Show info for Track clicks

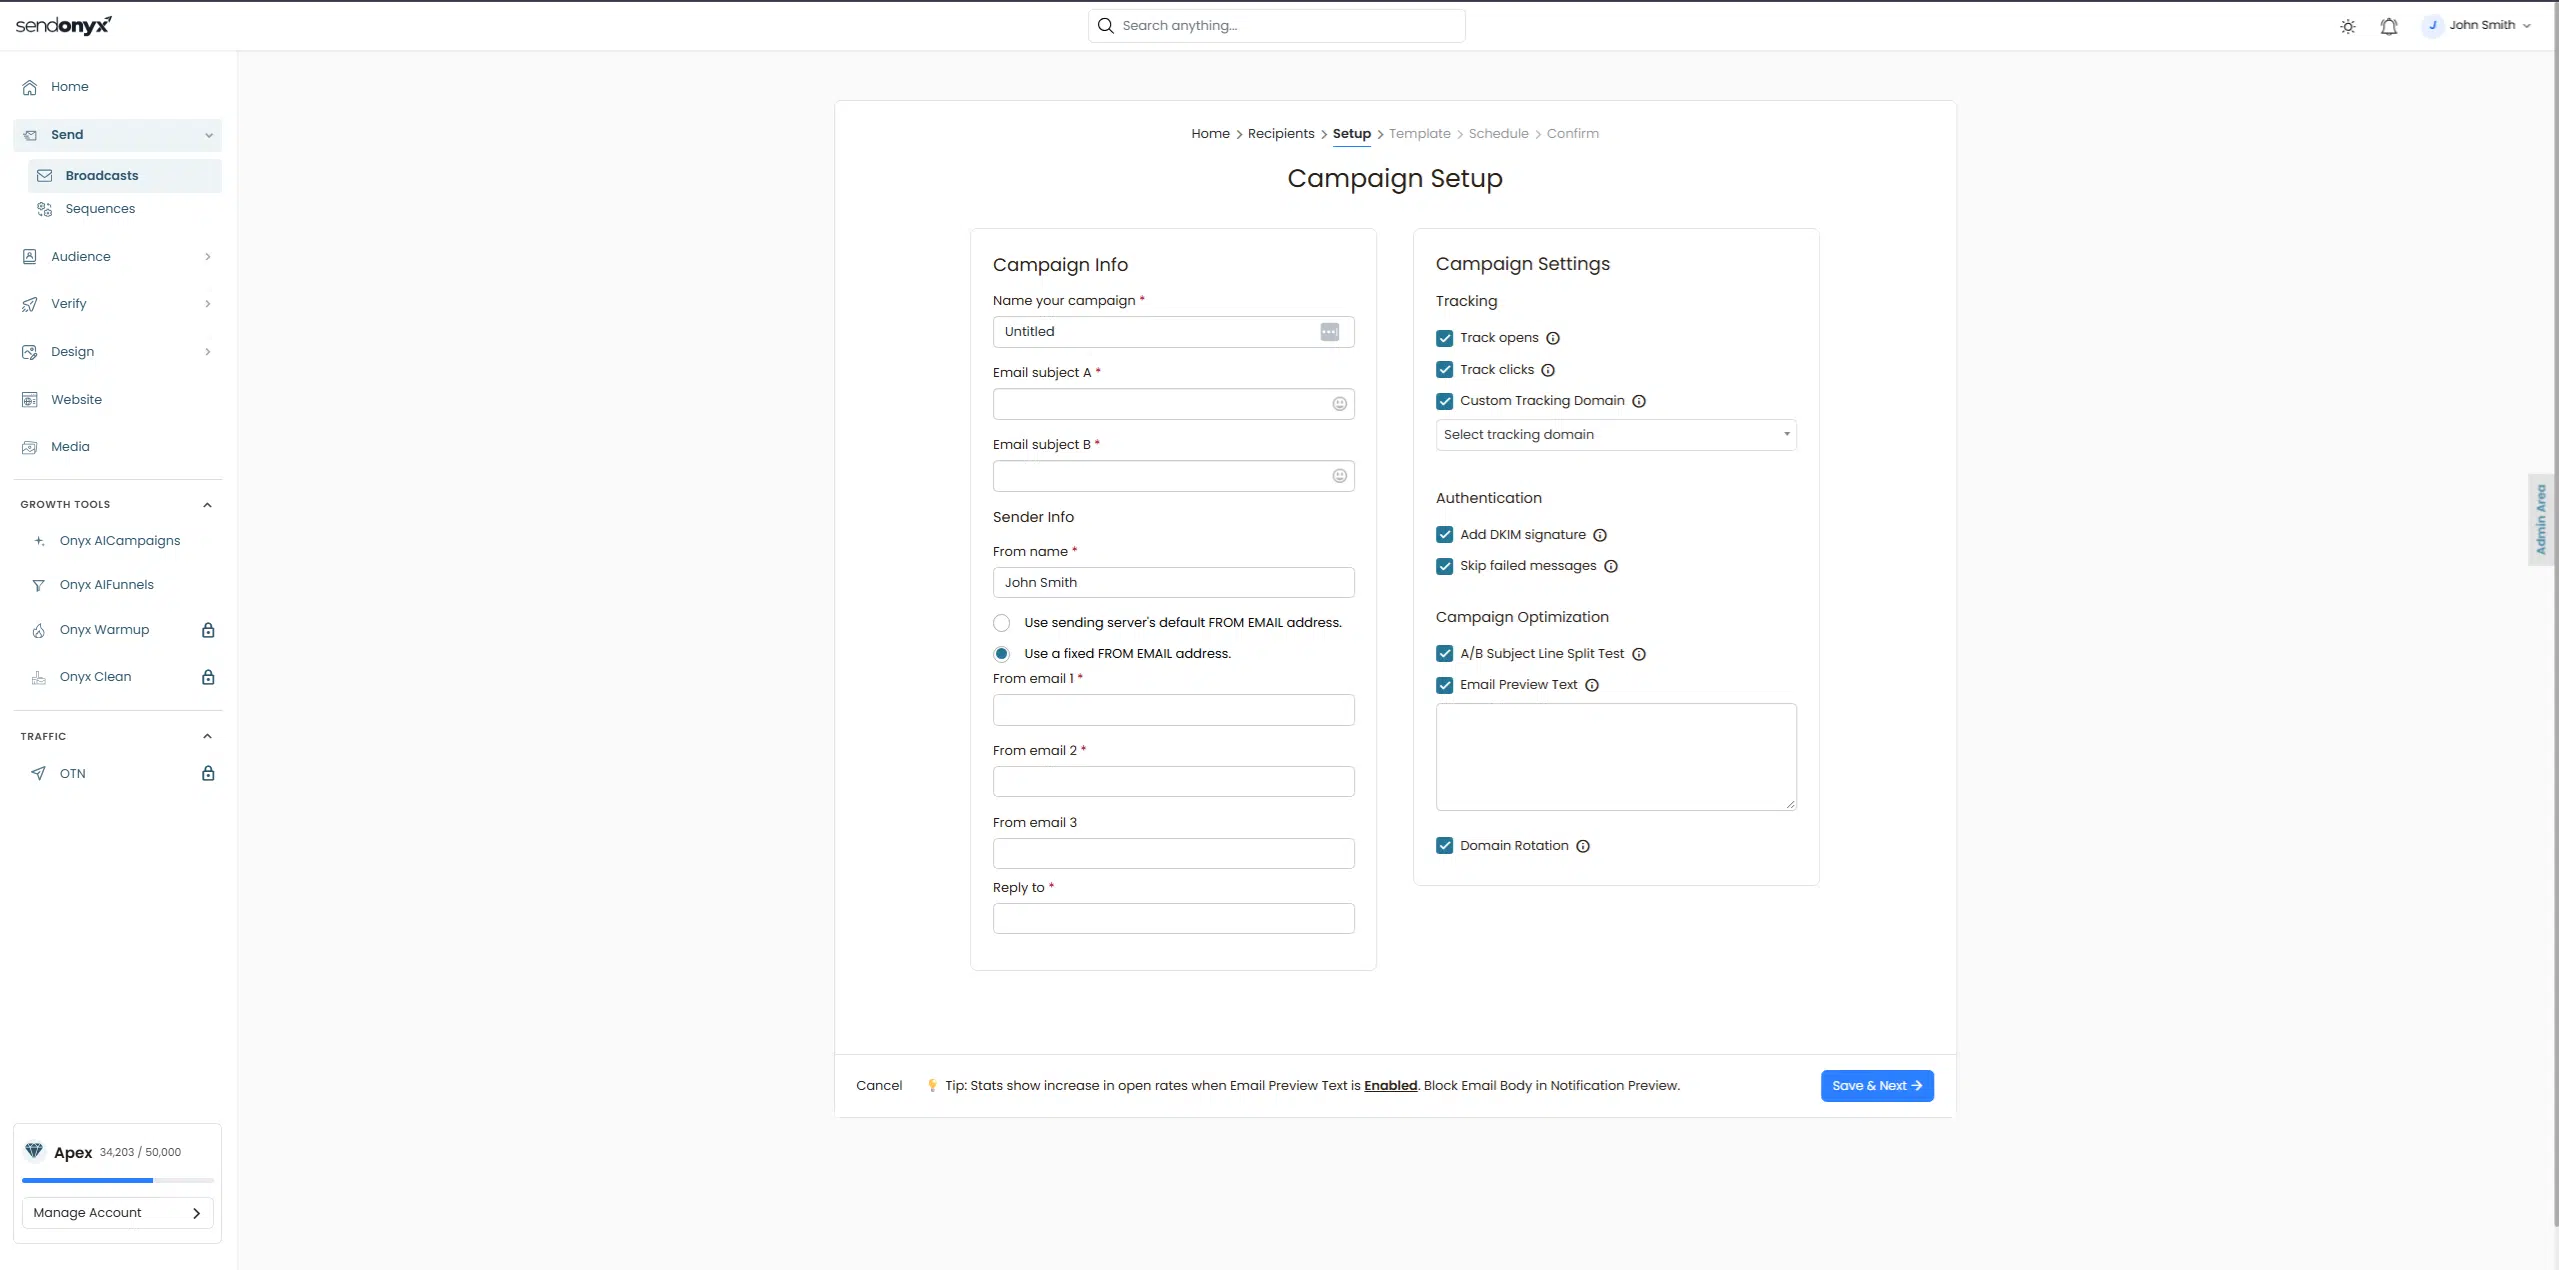point(1548,370)
